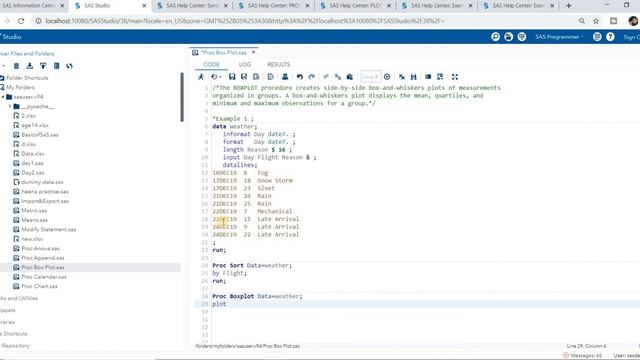This screenshot has width=640, height=360.
Task: Click the 'plot' statement on line 29
Action: pos(219,304)
